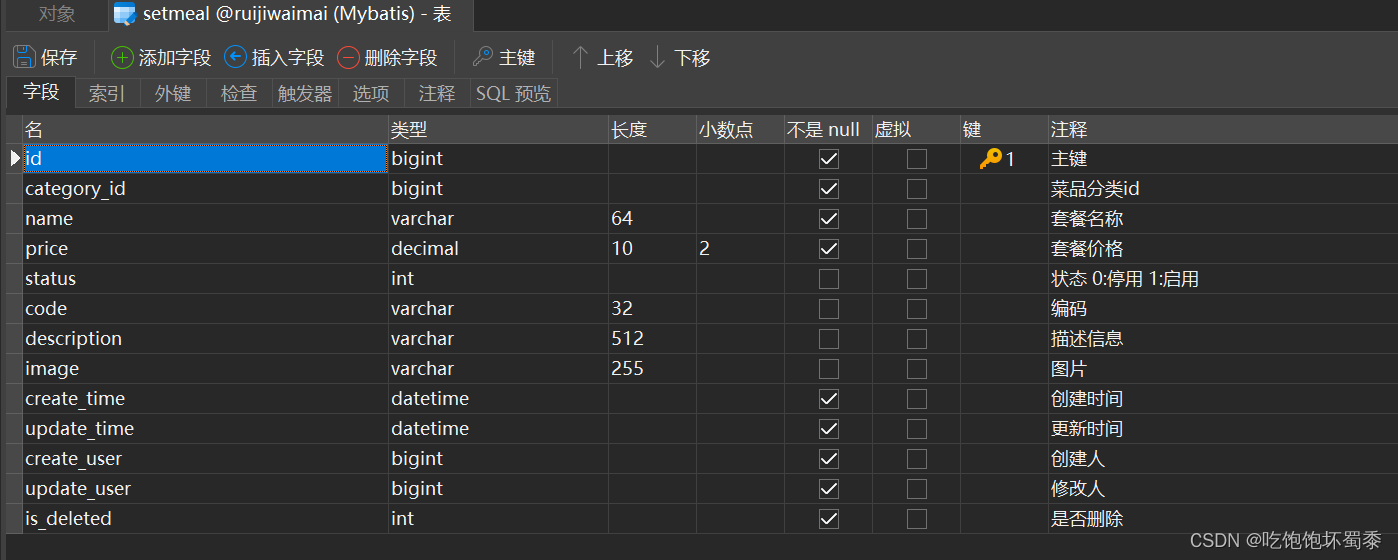Viewport: 1398px width, 560px height.
Task: Uncheck Not Null for name field
Action: click(828, 219)
